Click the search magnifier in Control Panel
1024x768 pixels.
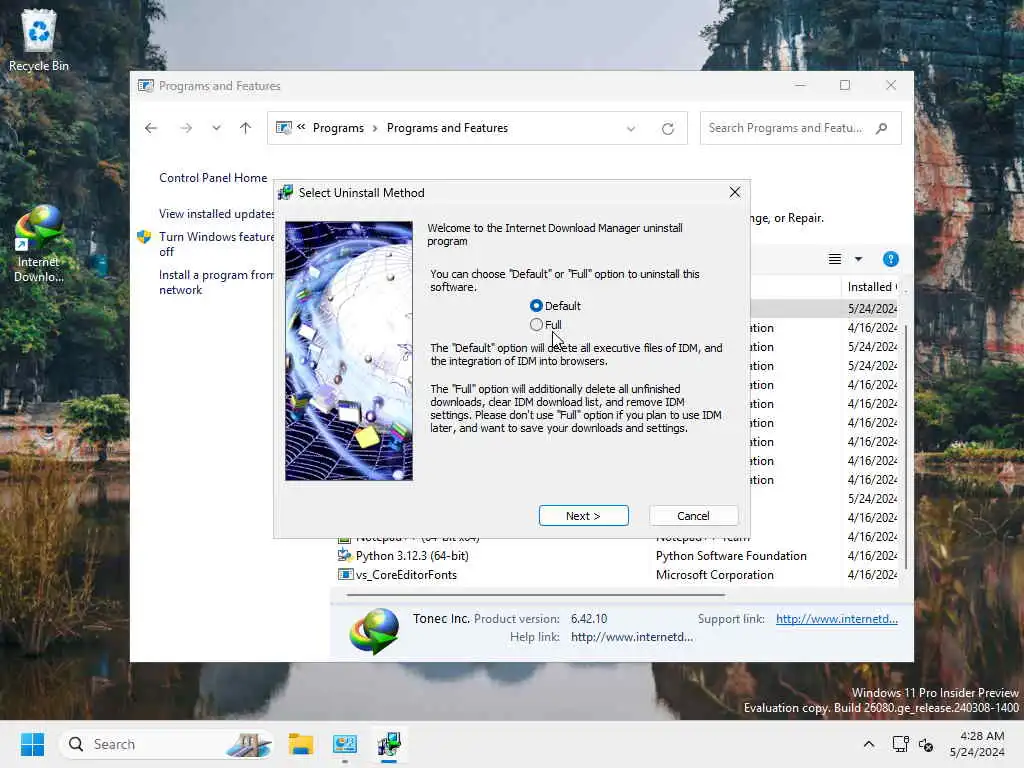(x=882, y=128)
